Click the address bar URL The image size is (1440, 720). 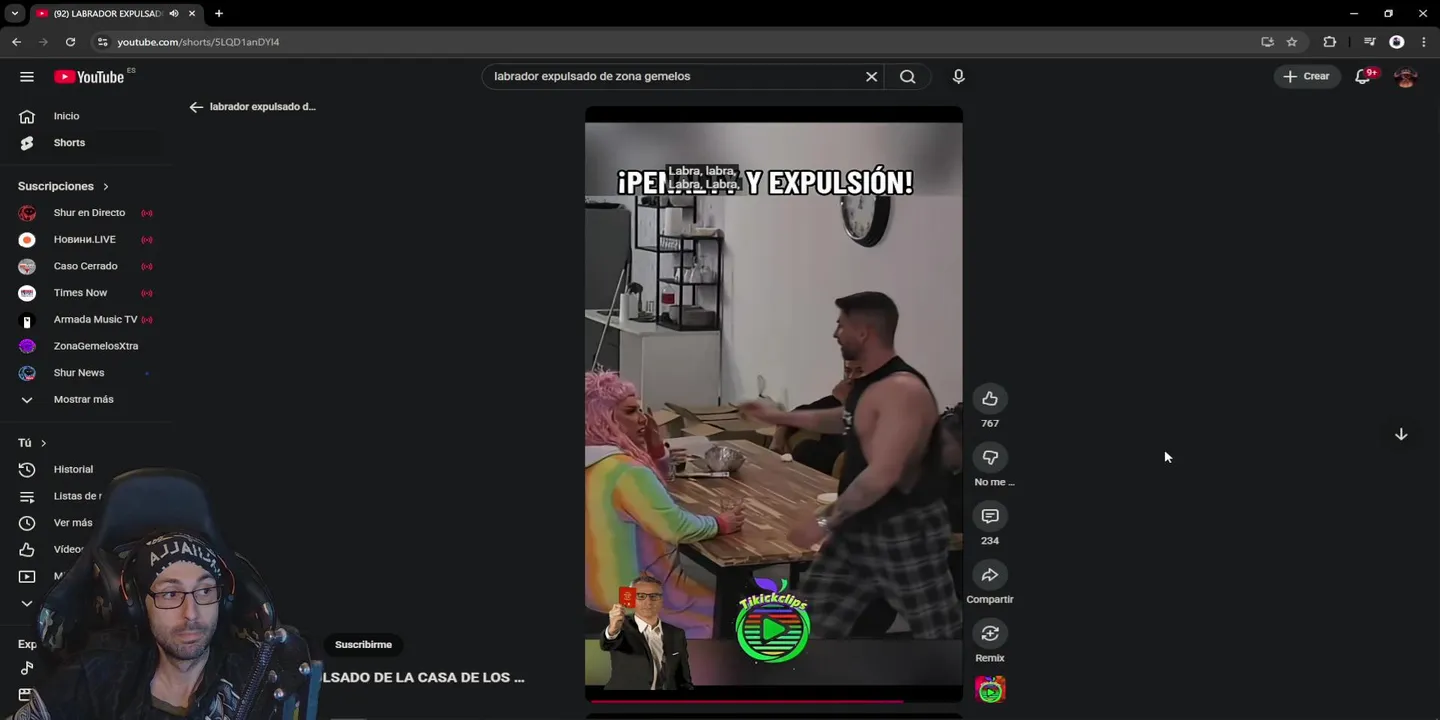point(198,42)
